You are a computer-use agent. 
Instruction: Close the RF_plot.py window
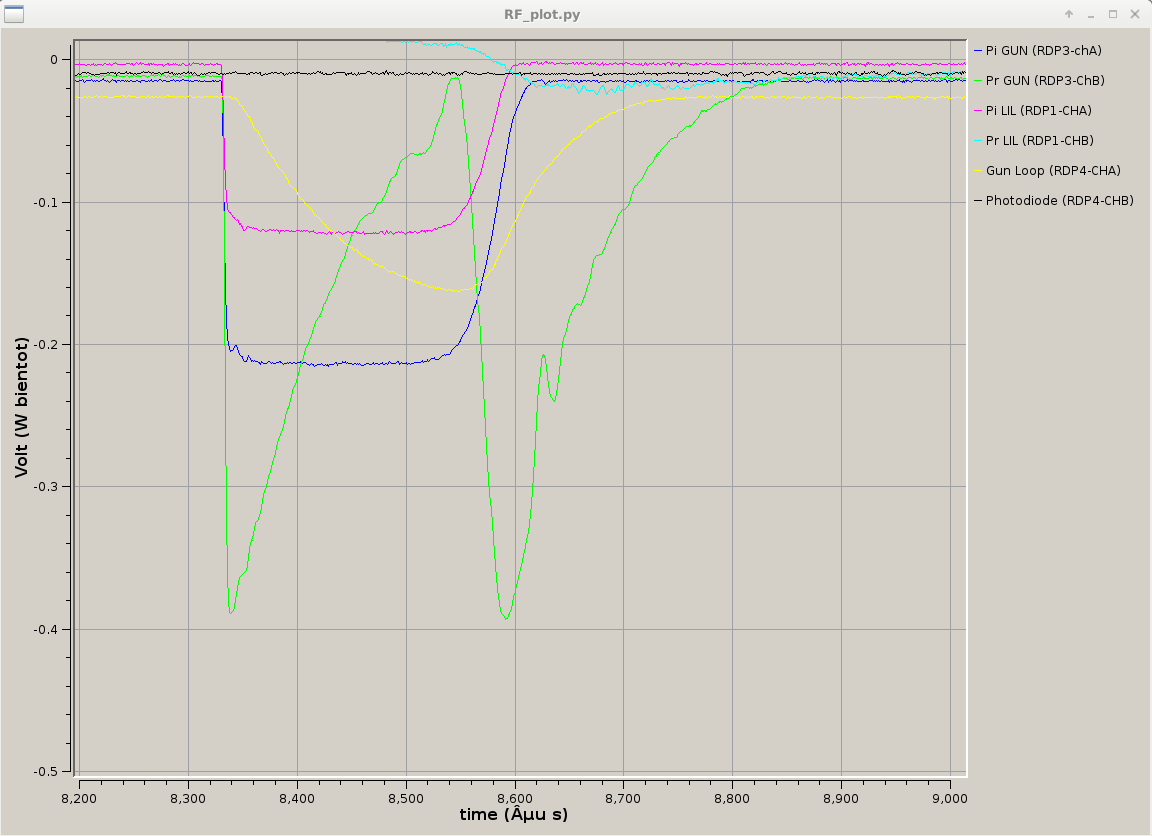[1134, 15]
